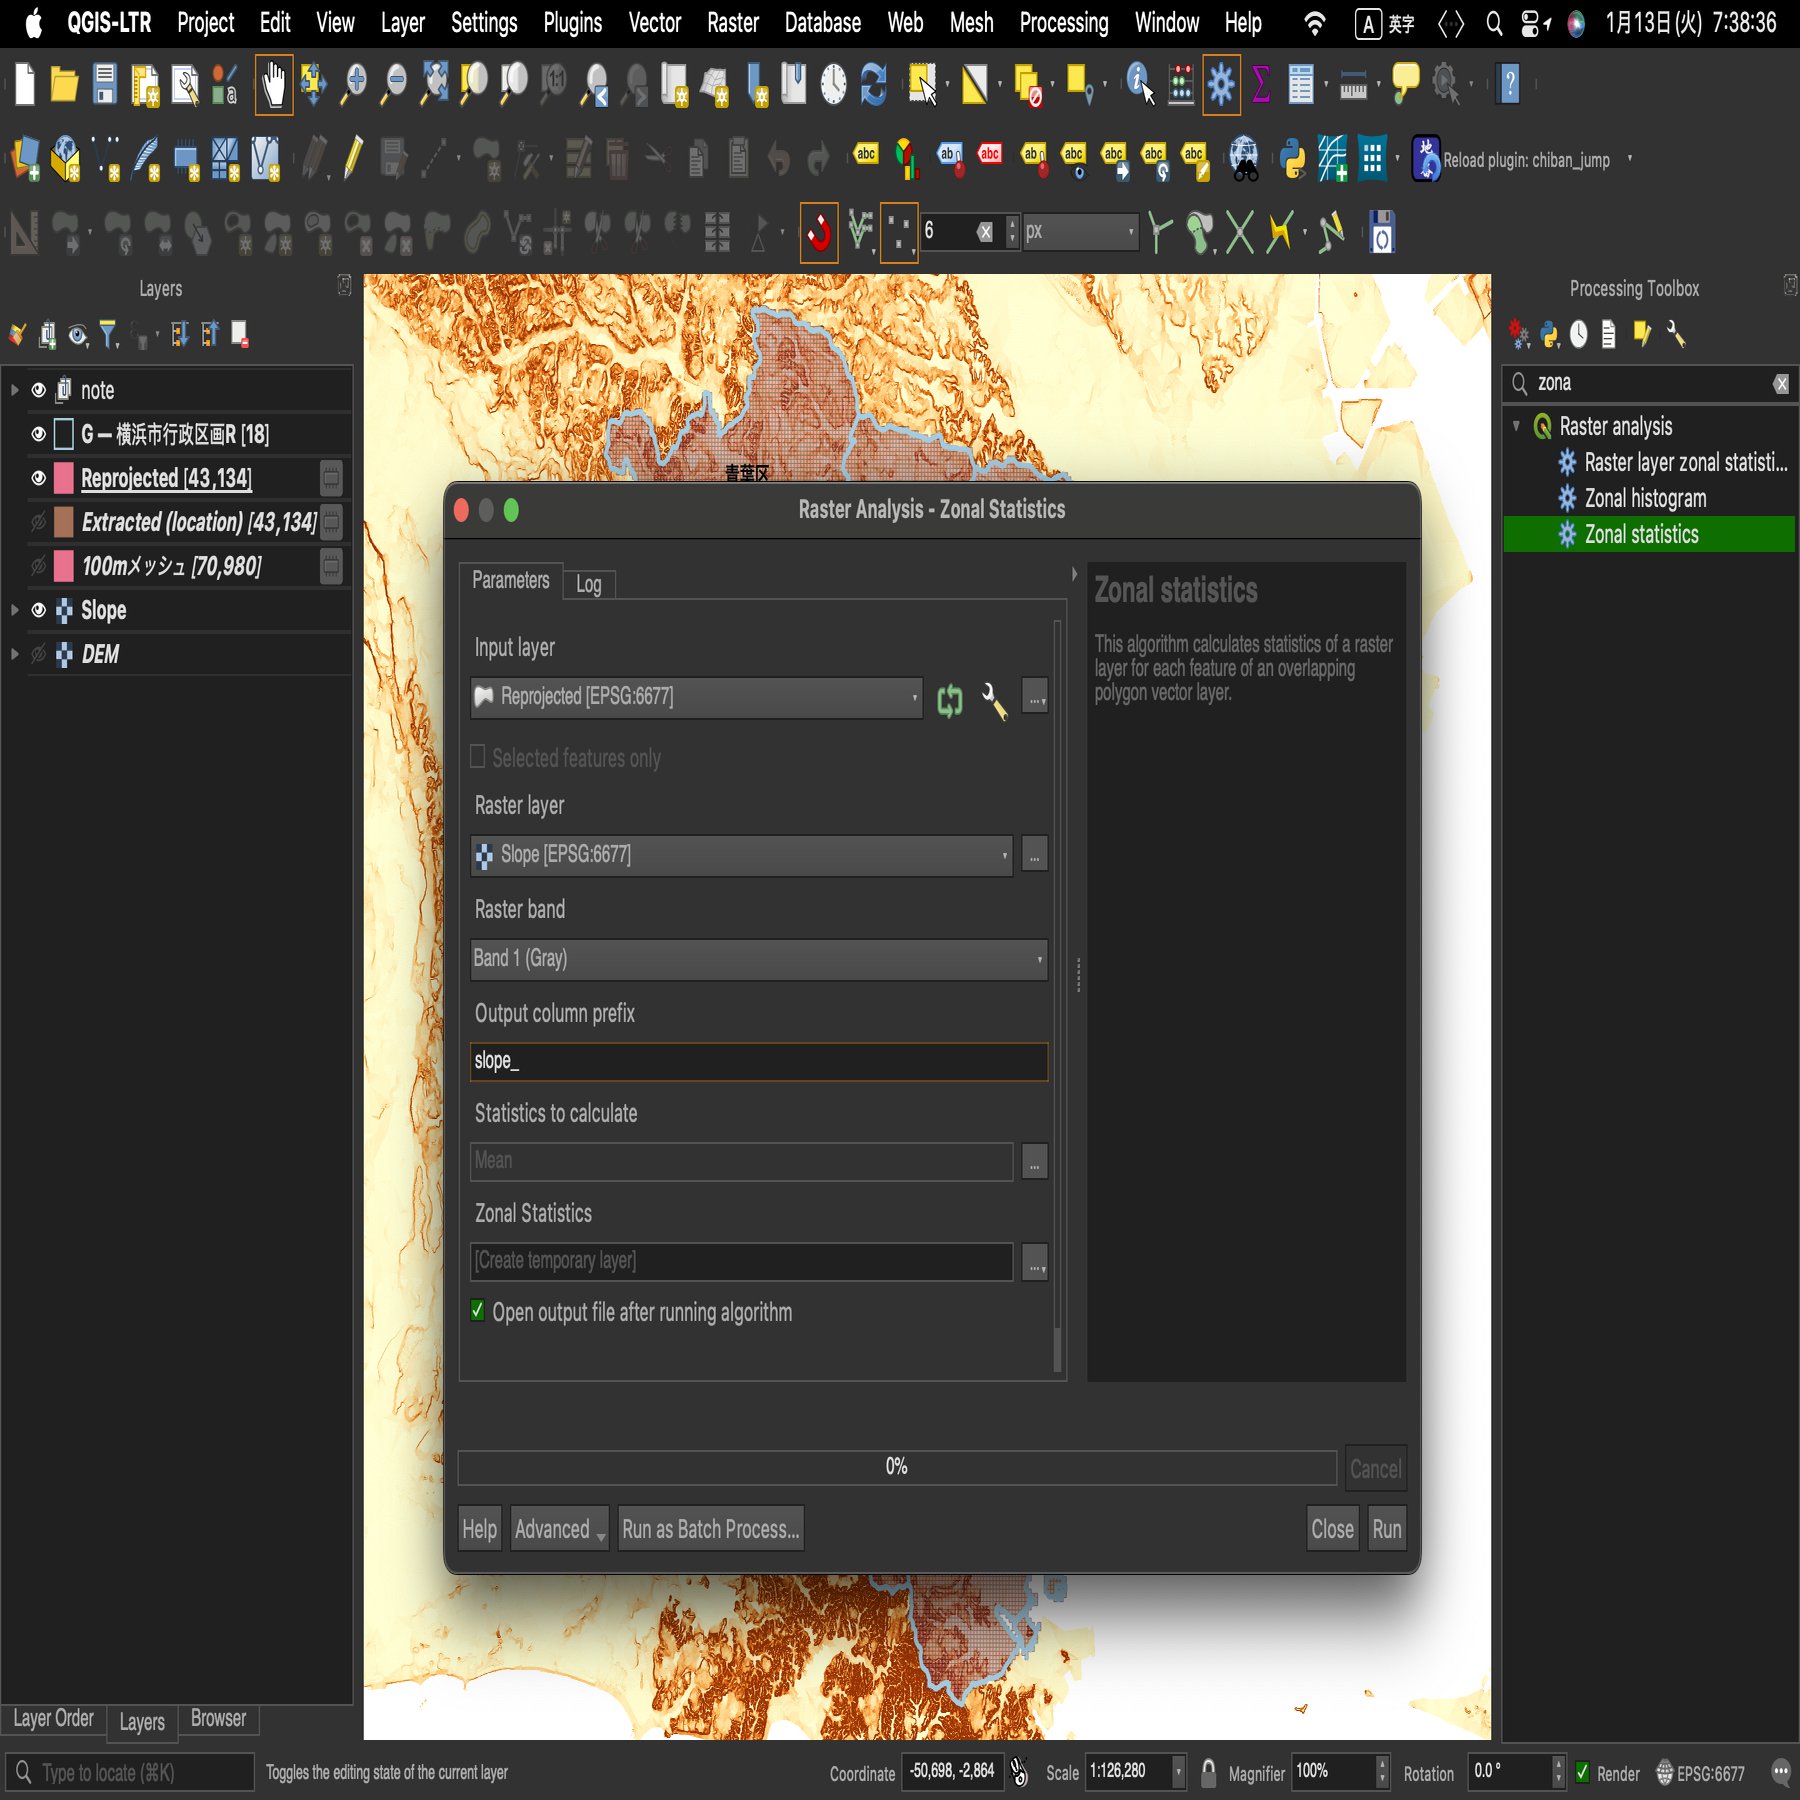
Task: Click the map tips speech bubble icon
Action: click(x=1406, y=82)
